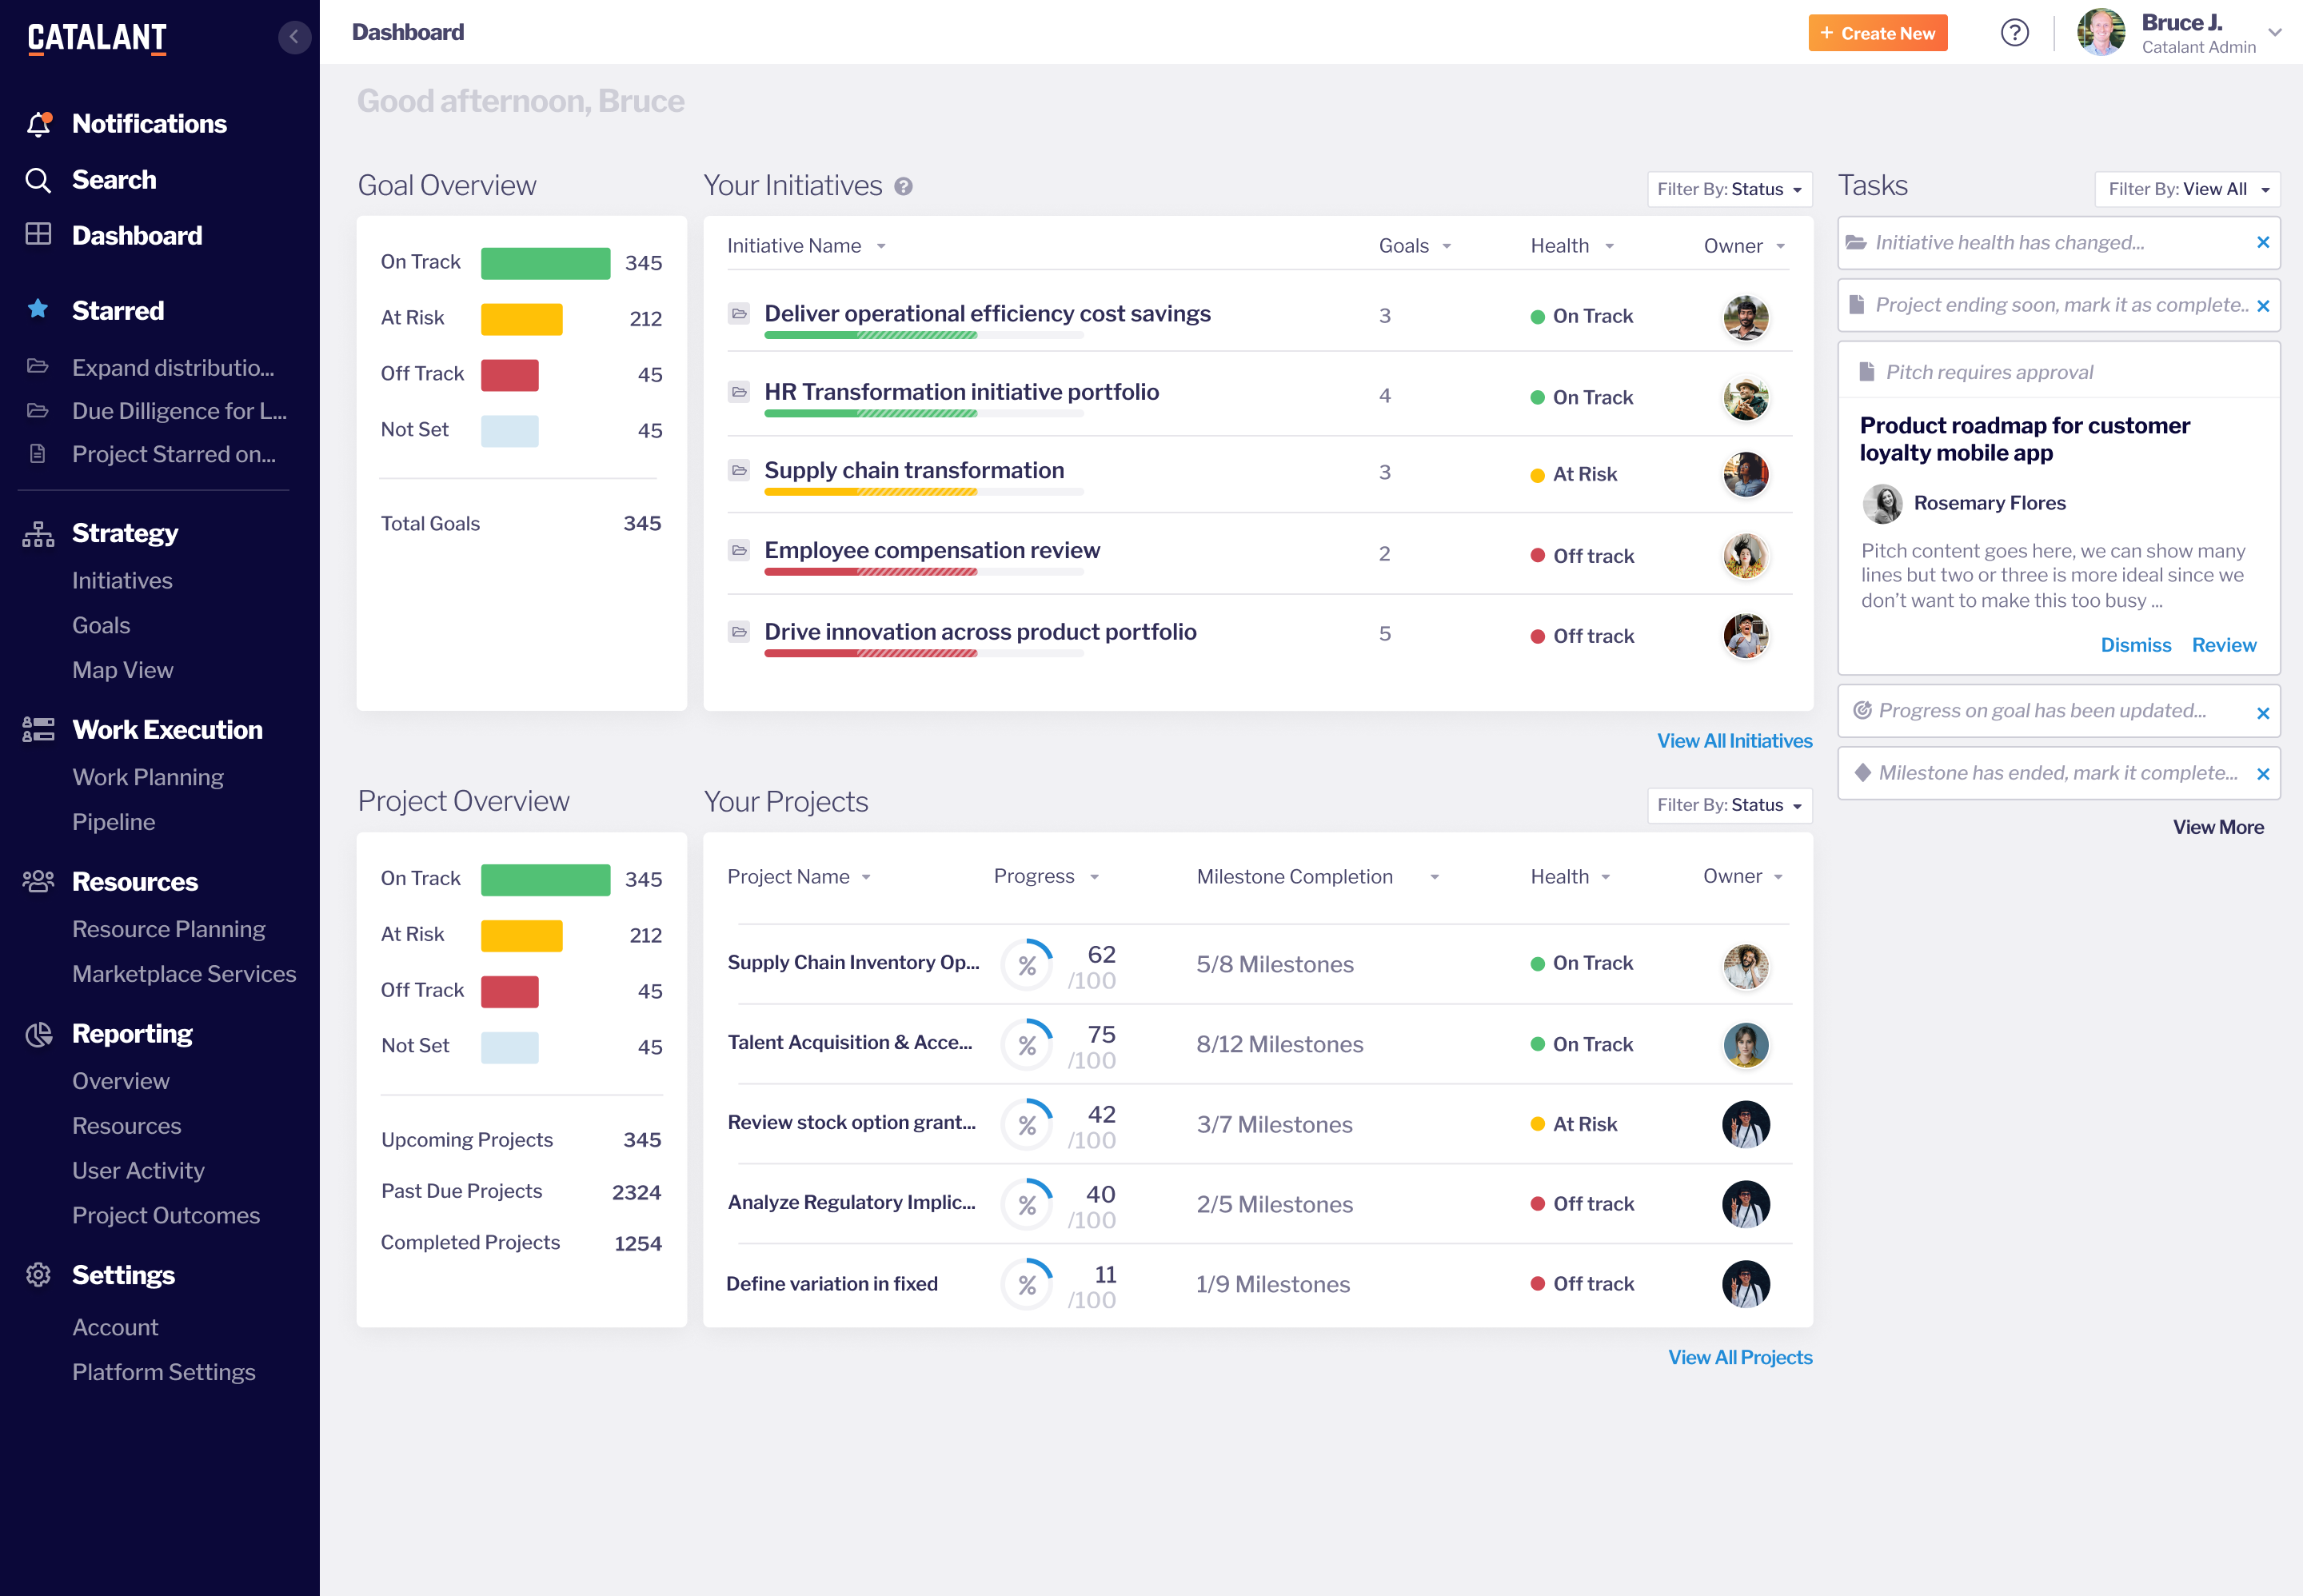Image resolution: width=2303 pixels, height=1596 pixels.
Task: Filter Your Projects by Status dropdown
Action: pos(1730,805)
